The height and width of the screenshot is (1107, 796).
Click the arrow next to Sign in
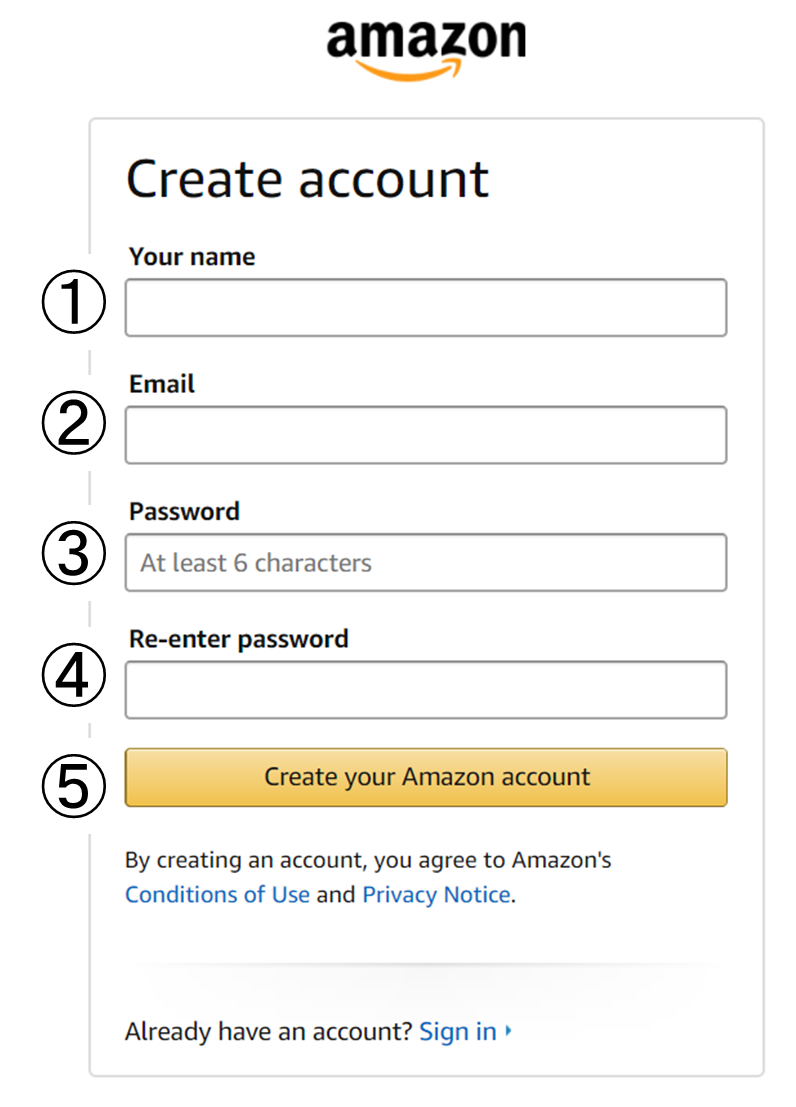pos(508,1031)
